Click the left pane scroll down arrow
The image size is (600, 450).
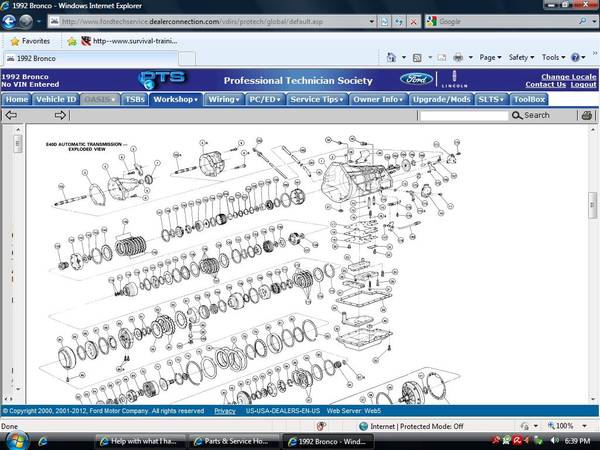click(x=18, y=390)
